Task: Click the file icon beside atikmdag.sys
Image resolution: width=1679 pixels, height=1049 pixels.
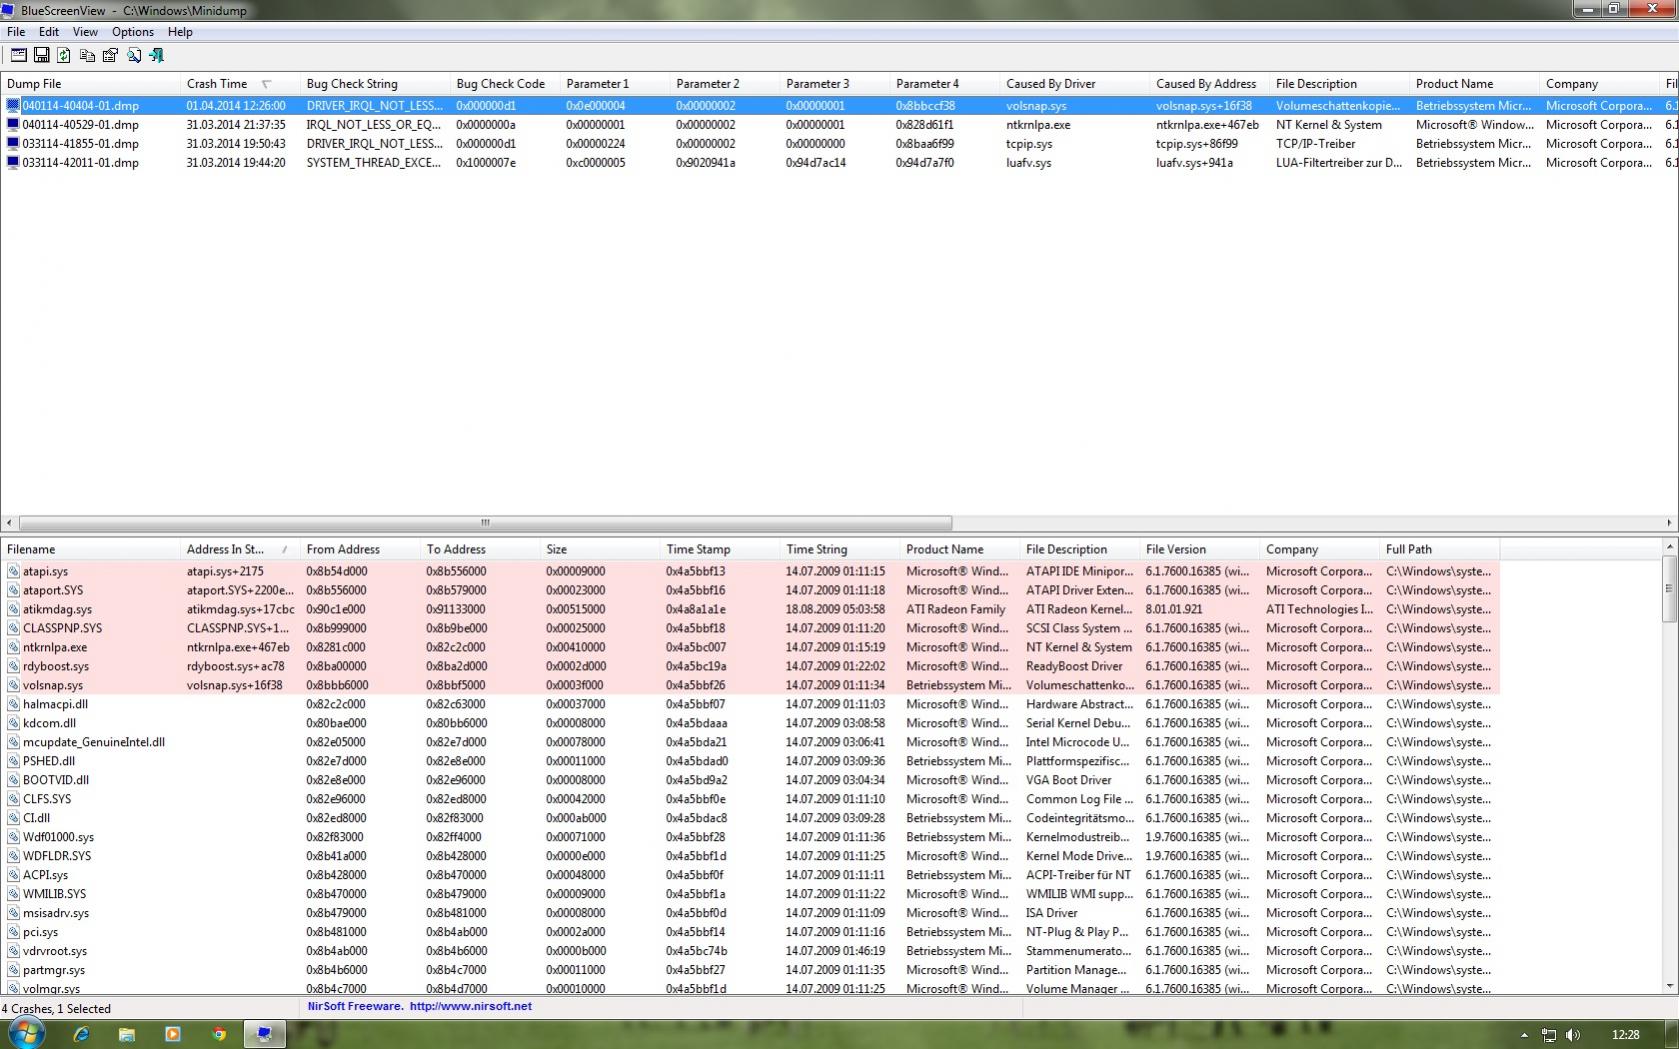Action: click(13, 610)
